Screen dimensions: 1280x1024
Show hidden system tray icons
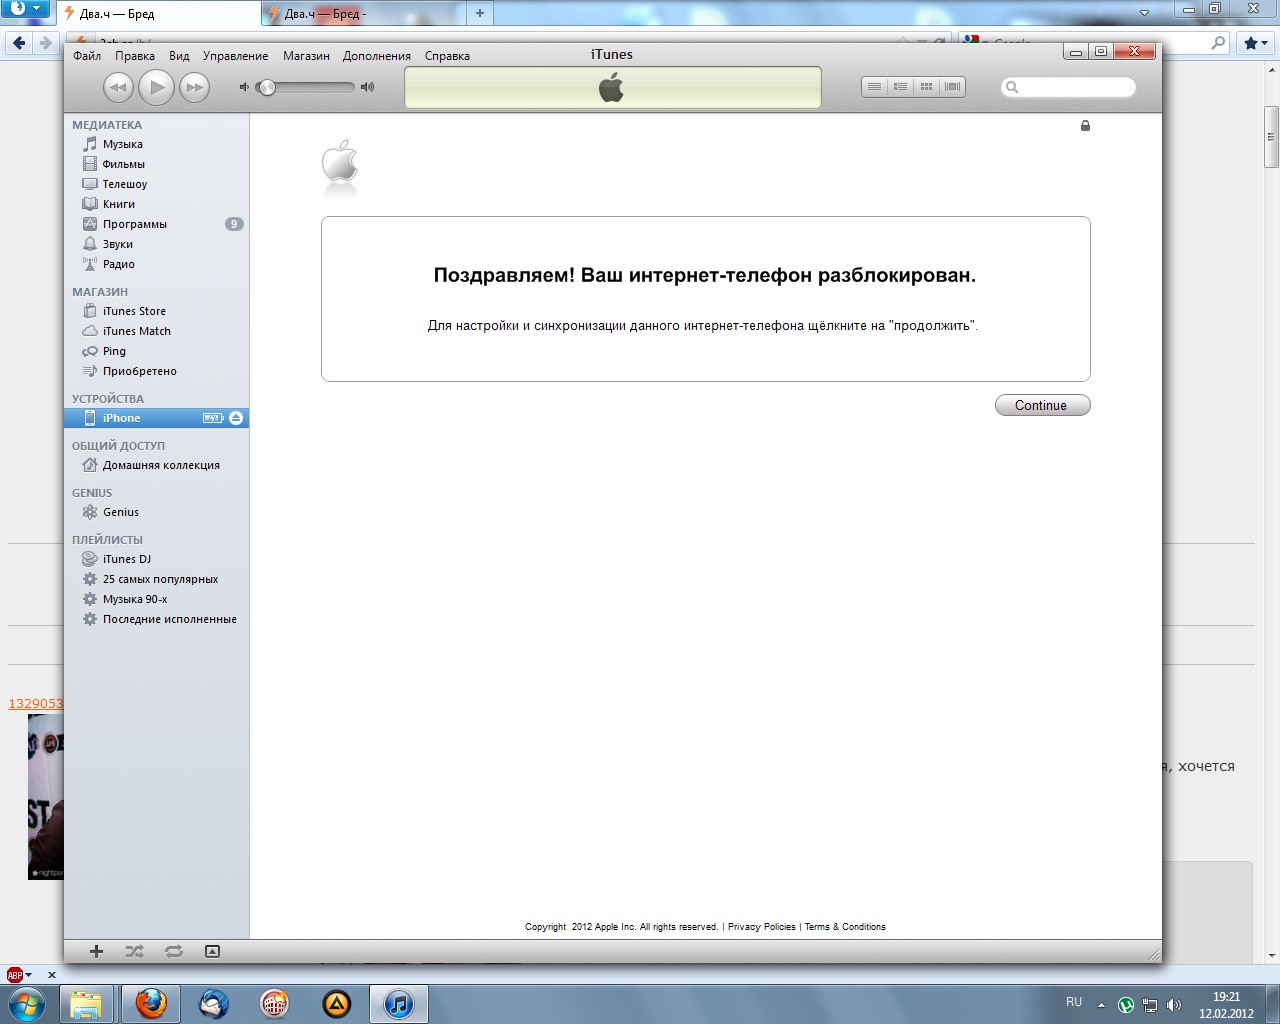(1101, 1005)
